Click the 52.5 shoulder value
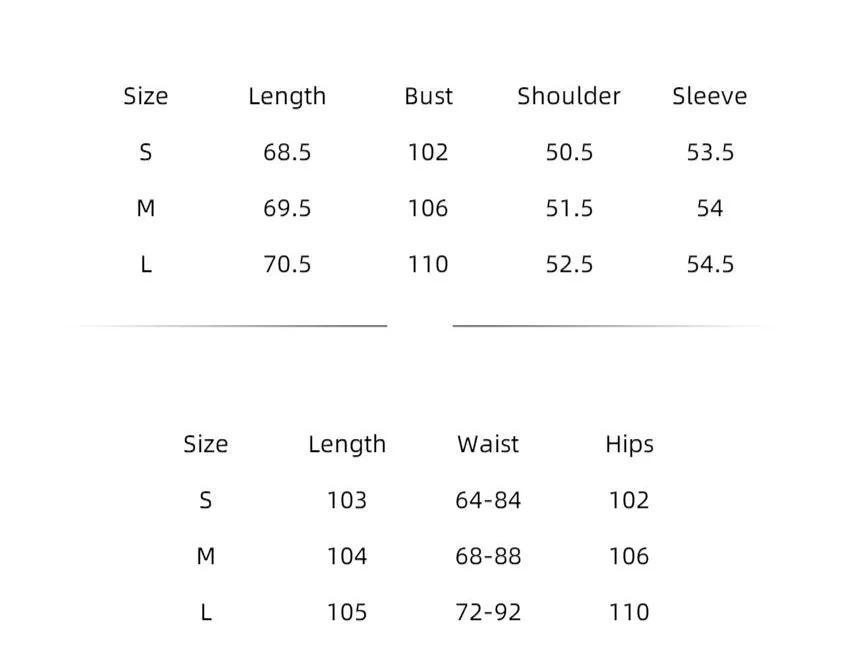 [x=569, y=265]
